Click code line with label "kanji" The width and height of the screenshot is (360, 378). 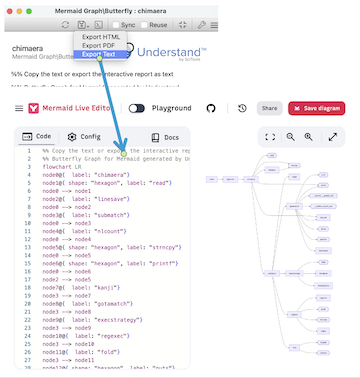pos(81,287)
